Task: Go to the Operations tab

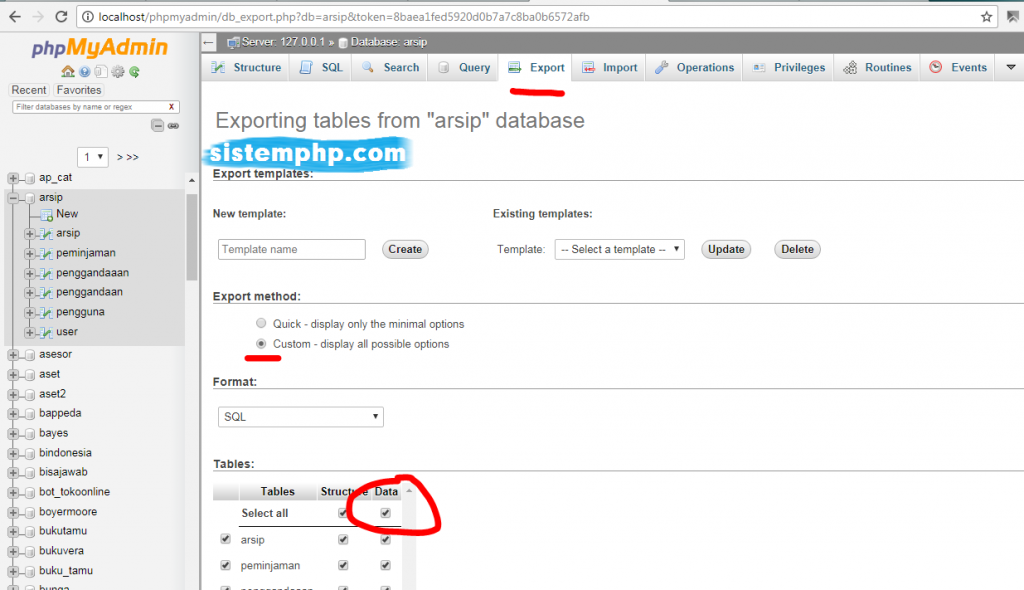Action: coord(694,67)
